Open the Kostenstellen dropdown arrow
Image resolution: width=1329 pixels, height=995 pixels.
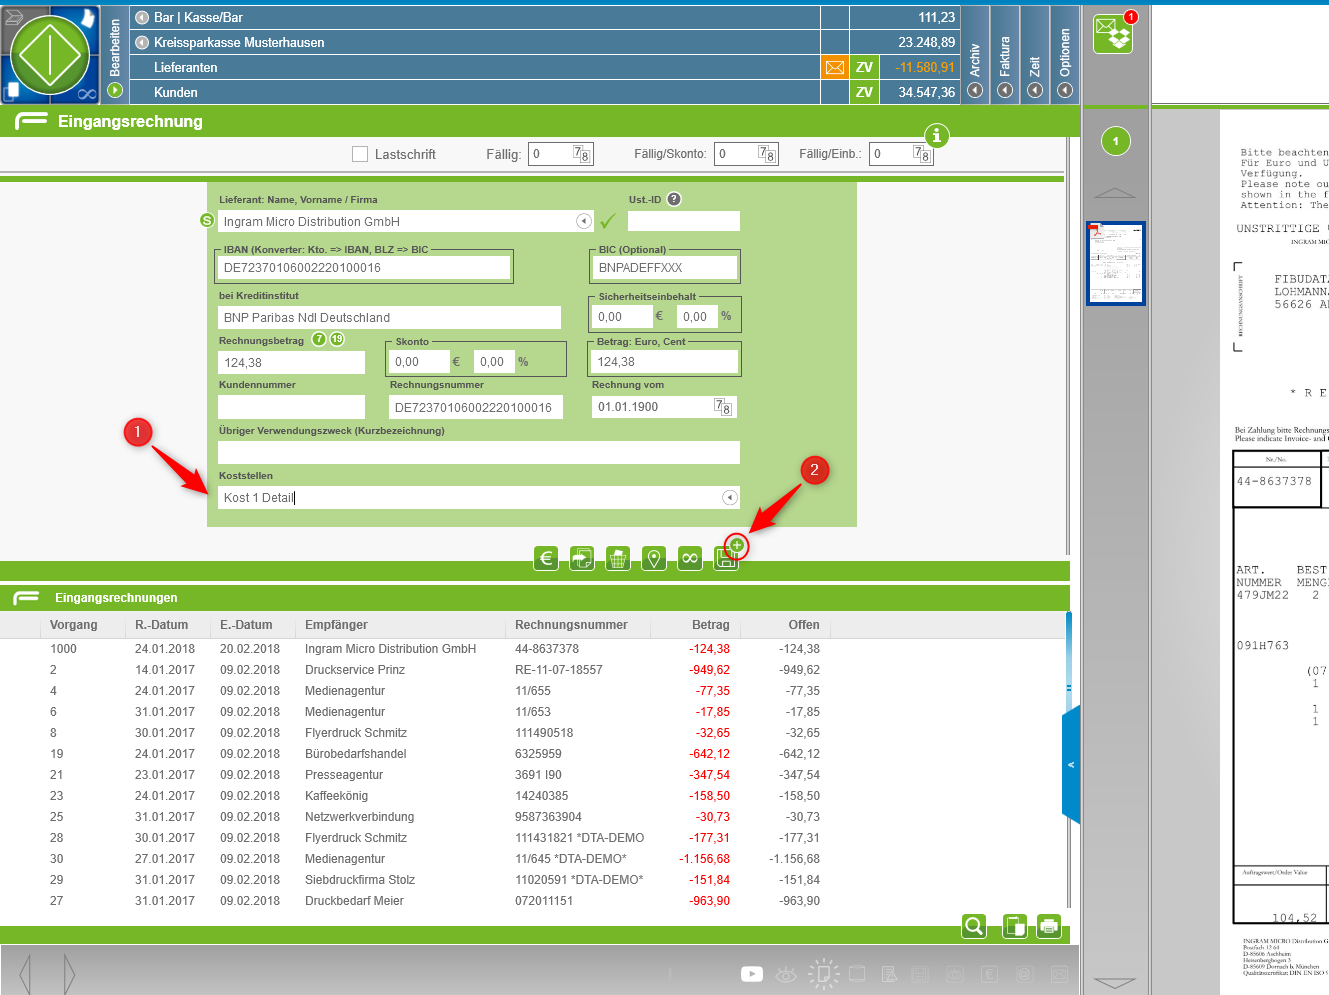730,498
